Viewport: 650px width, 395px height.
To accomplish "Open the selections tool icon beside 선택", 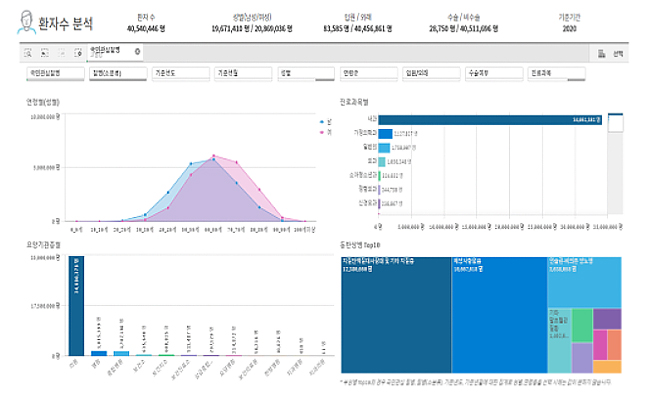I will point(601,53).
